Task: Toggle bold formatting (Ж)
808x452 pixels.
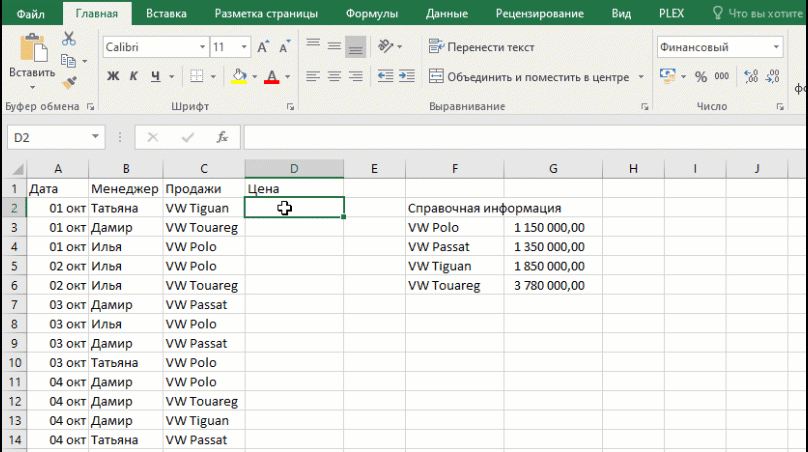Action: pos(113,76)
